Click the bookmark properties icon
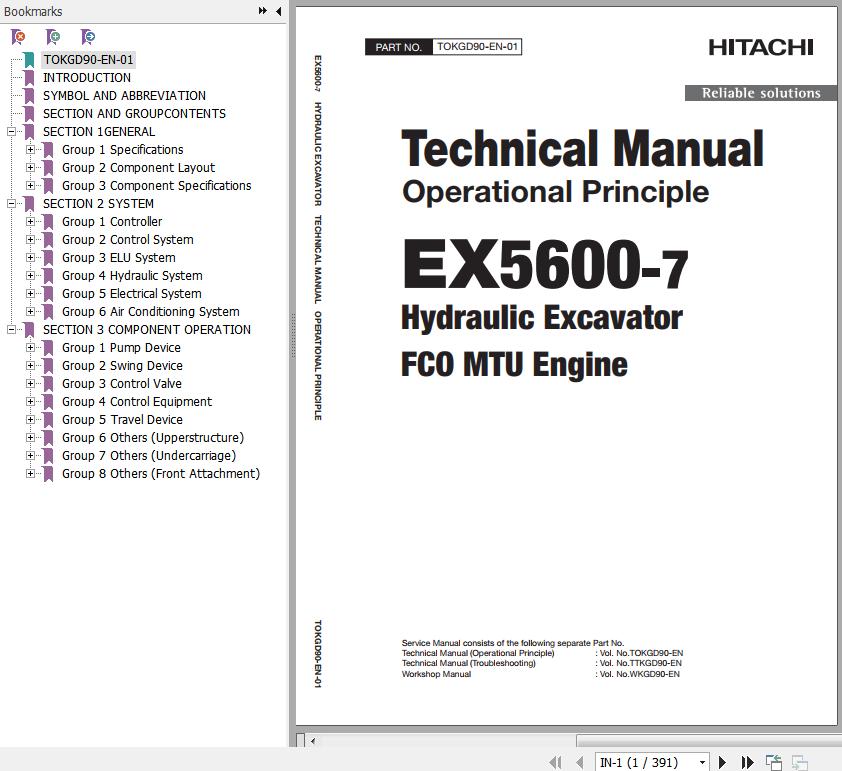842x771 pixels. [x=88, y=37]
